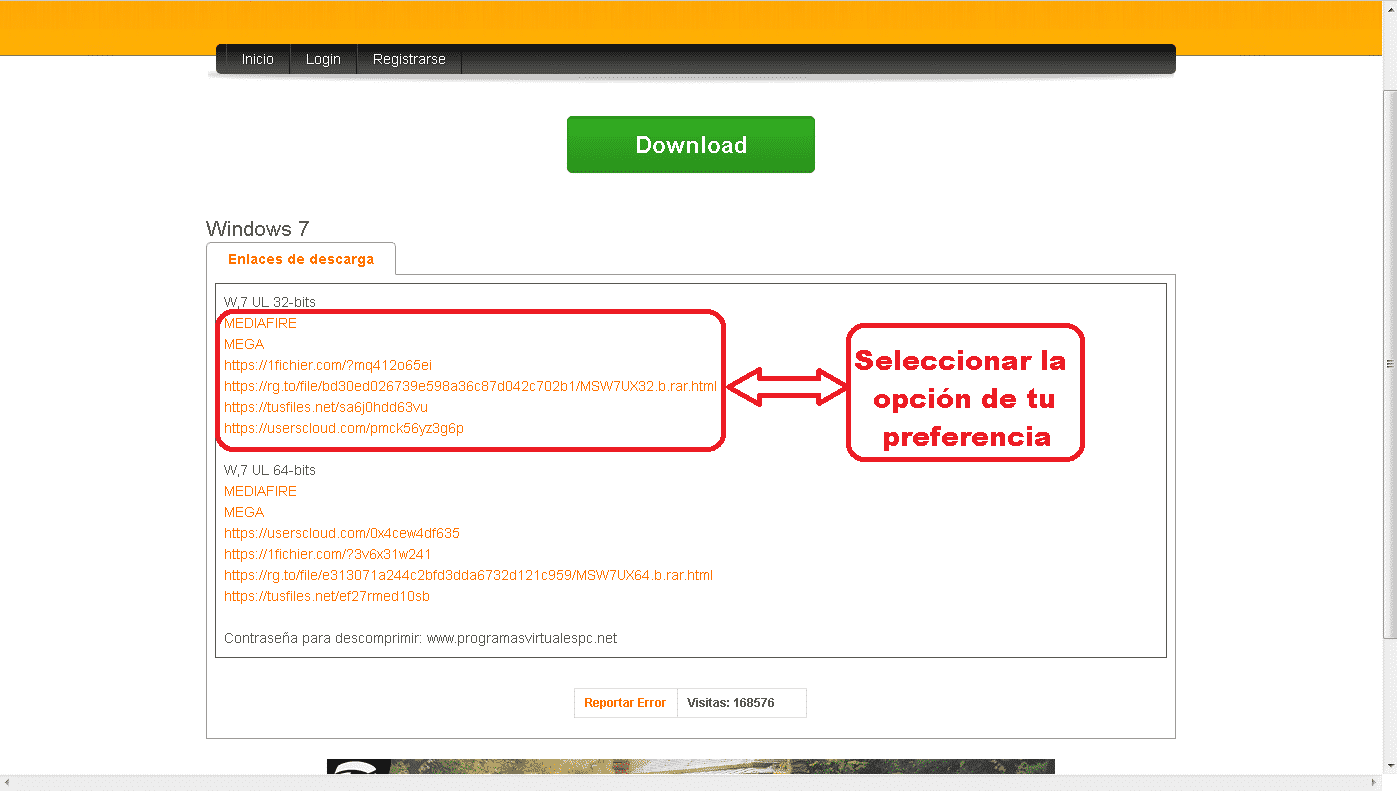Click the Reportar Error button
Screen dimensions: 1397x791
(625, 703)
